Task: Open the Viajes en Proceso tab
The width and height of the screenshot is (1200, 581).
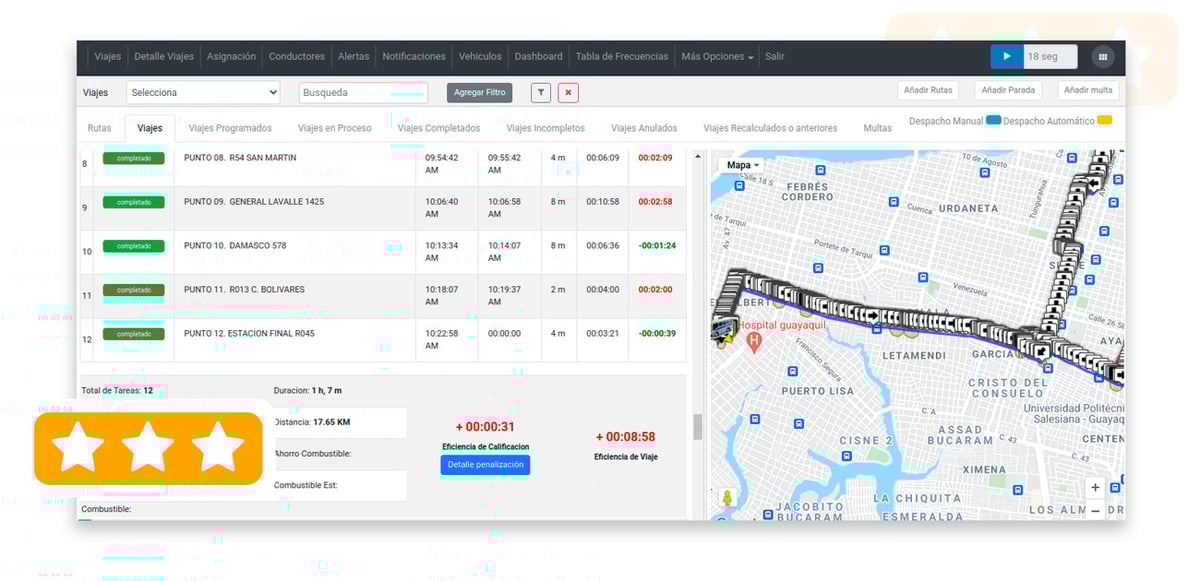Action: tap(335, 128)
